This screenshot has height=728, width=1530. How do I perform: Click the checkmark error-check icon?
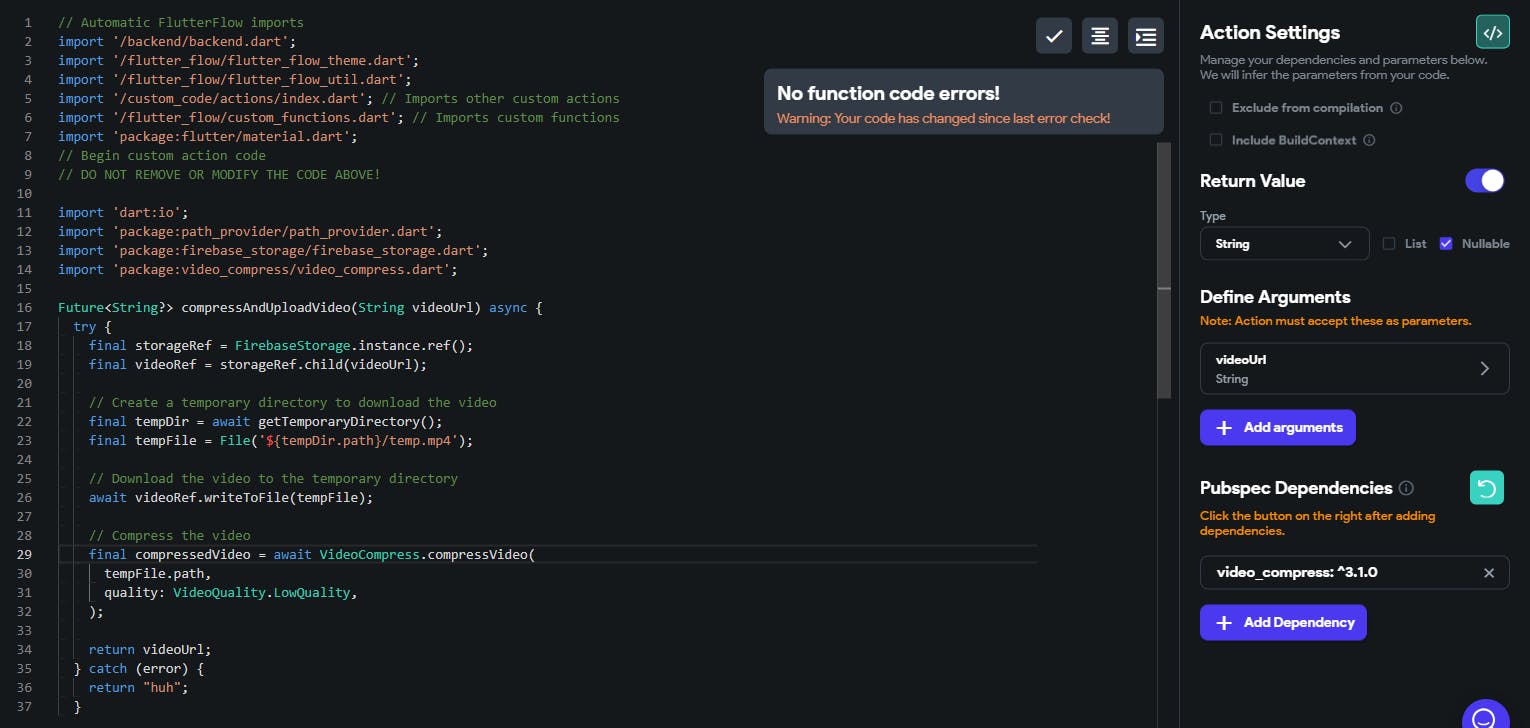[1054, 36]
